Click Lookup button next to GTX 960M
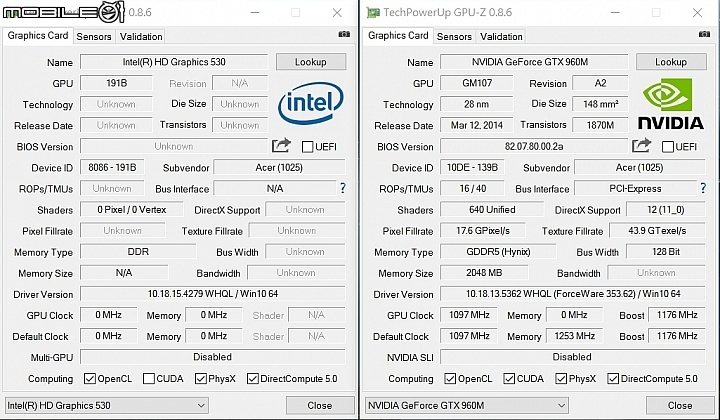The image size is (720, 420). pos(671,62)
